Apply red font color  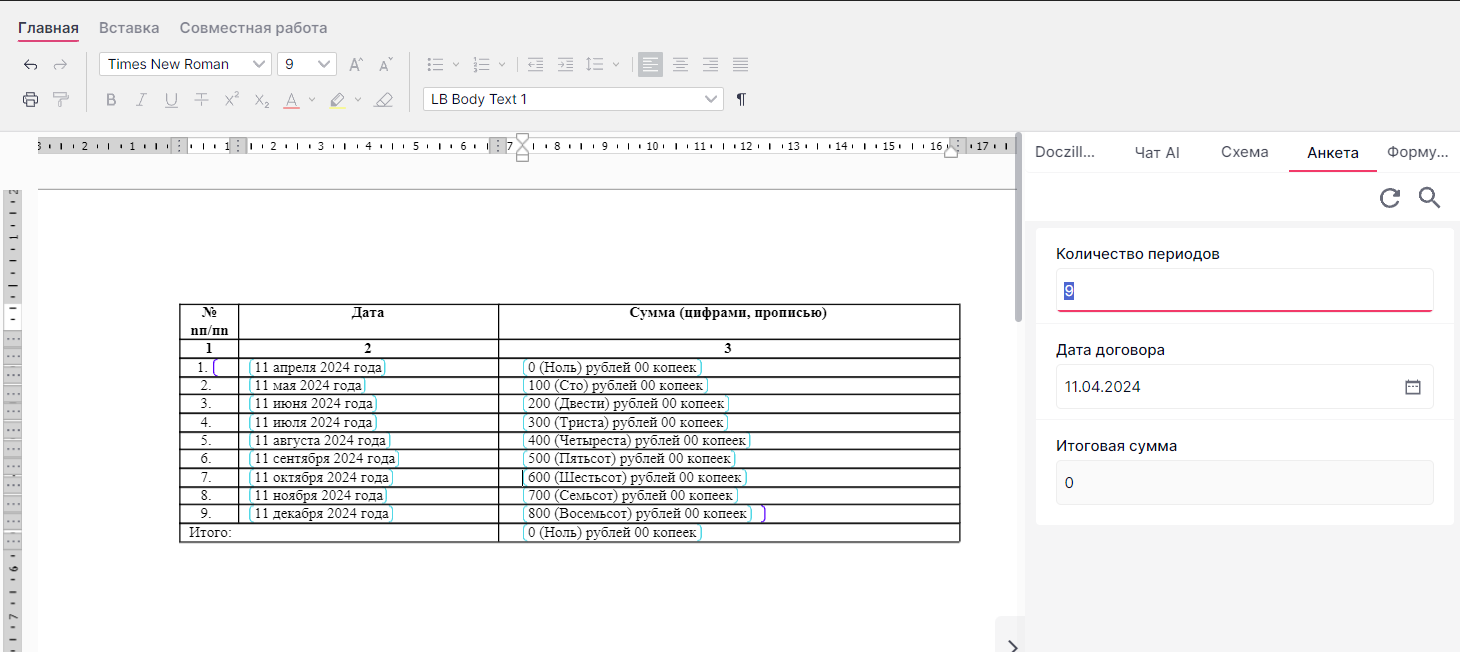point(291,100)
